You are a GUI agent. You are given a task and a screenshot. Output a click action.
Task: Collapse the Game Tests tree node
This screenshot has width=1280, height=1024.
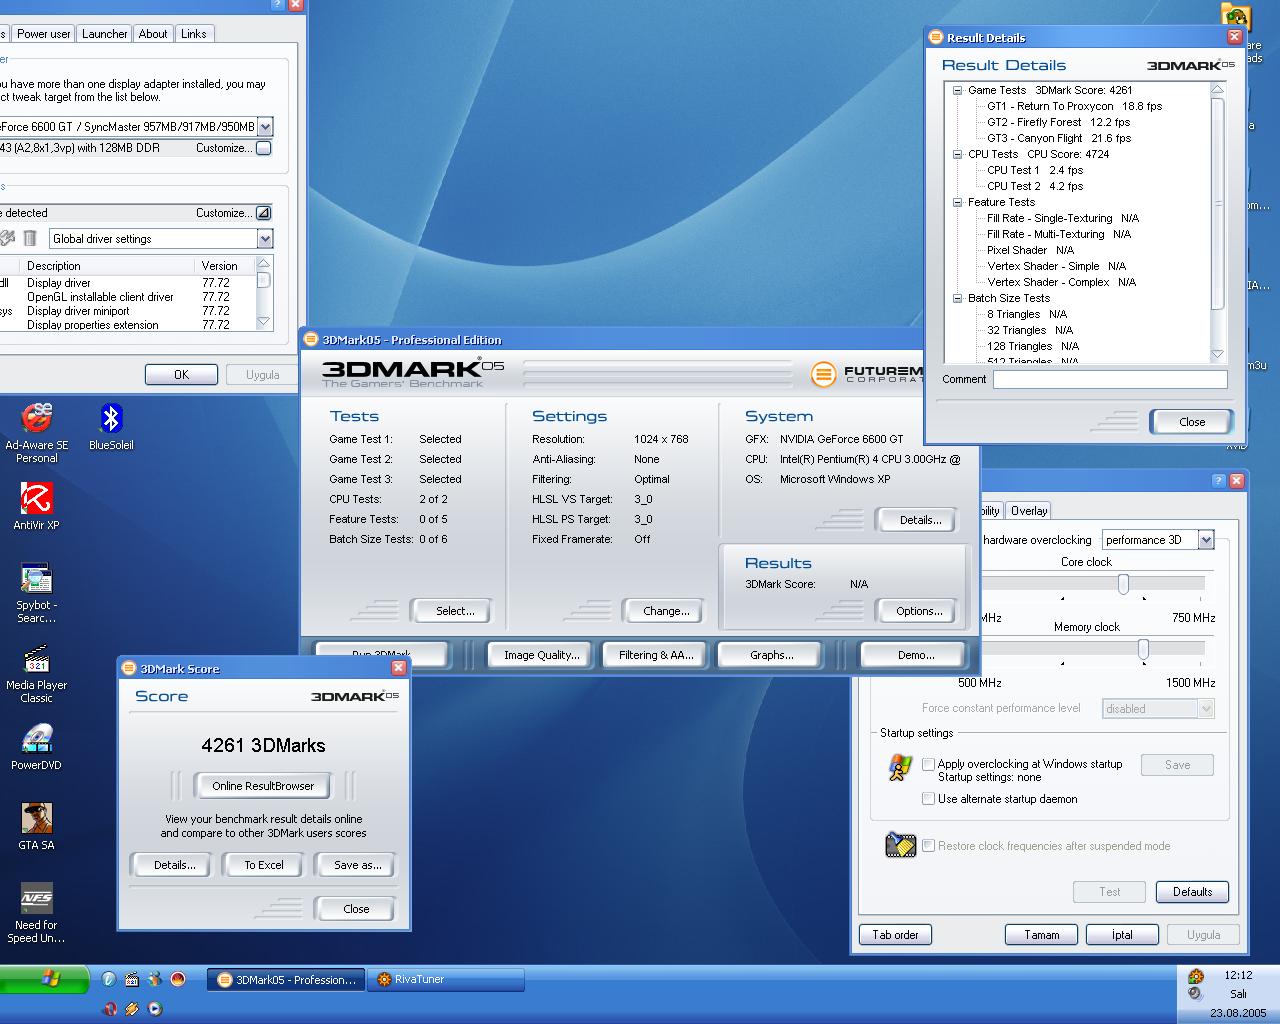(957, 90)
